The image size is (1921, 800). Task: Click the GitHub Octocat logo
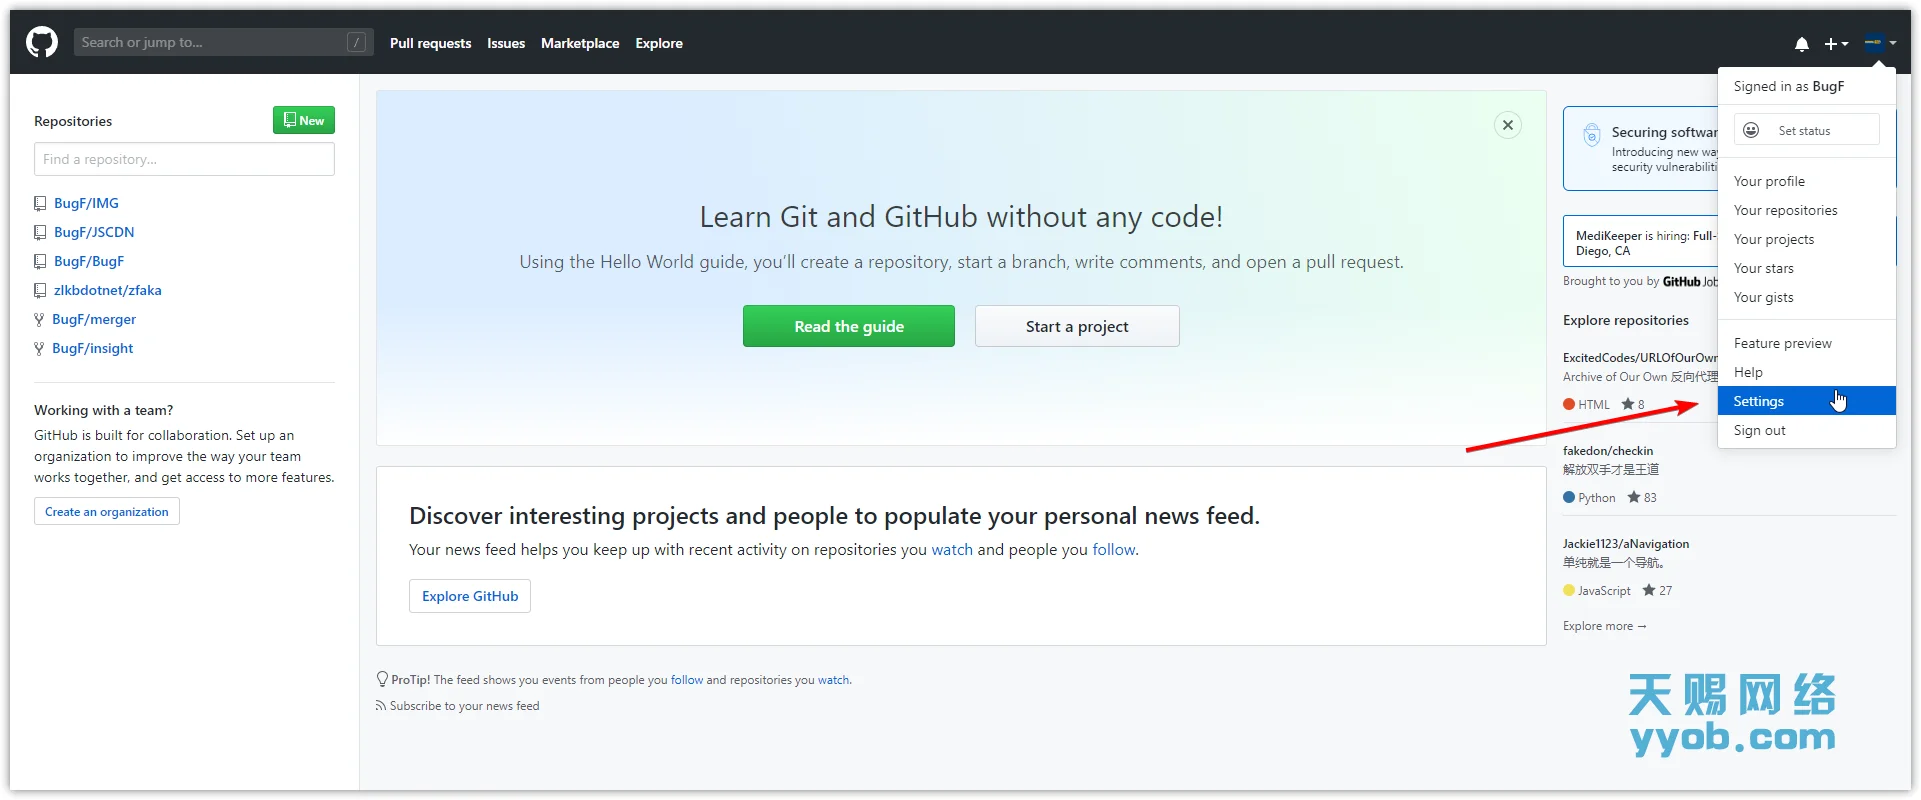(42, 42)
